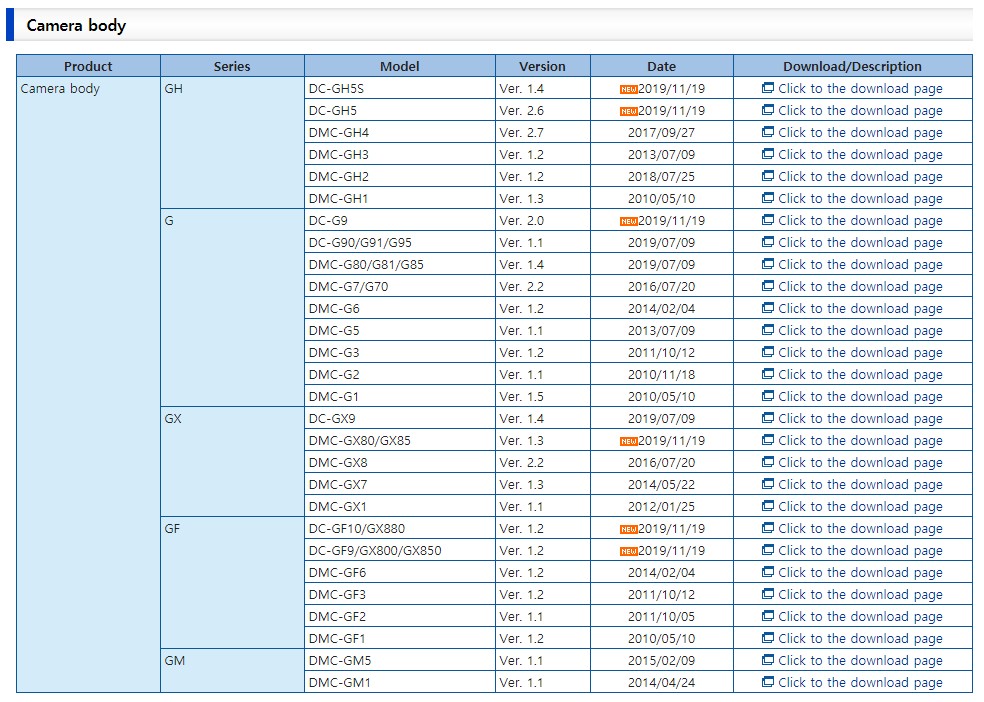Click the window icon in the DMC-GF2 row

pos(767,615)
